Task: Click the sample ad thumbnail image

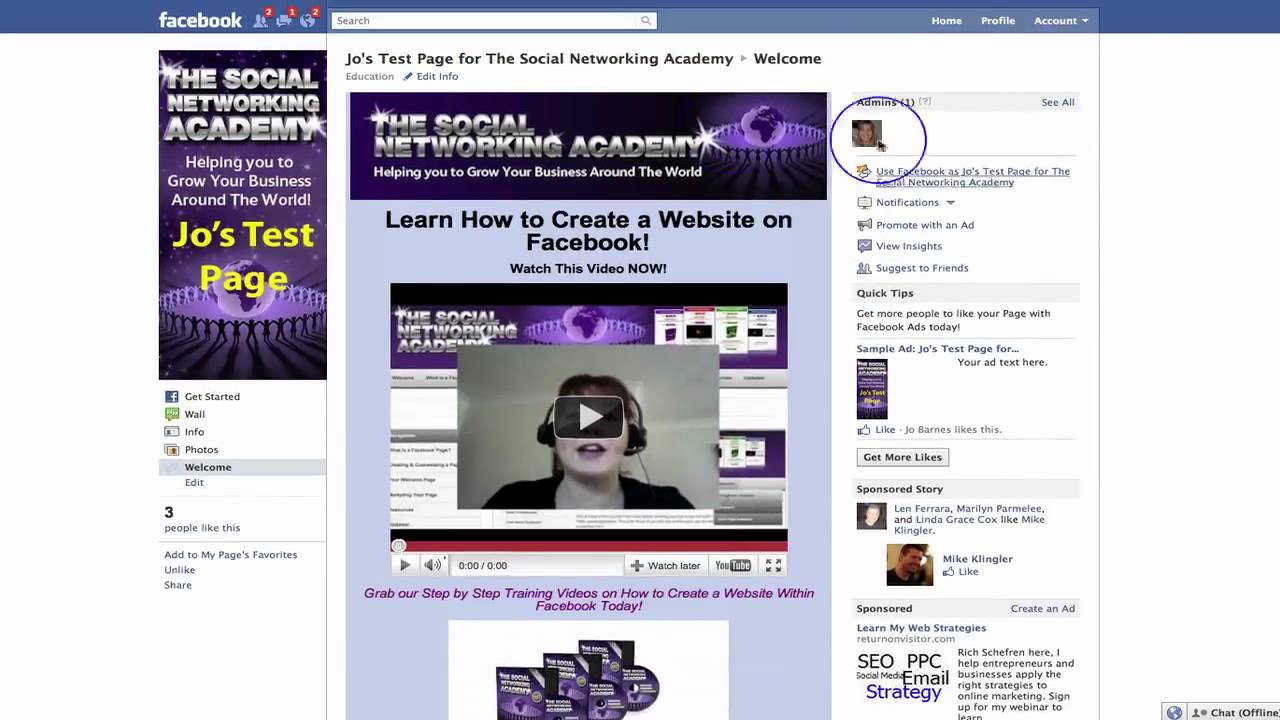Action: [871, 389]
